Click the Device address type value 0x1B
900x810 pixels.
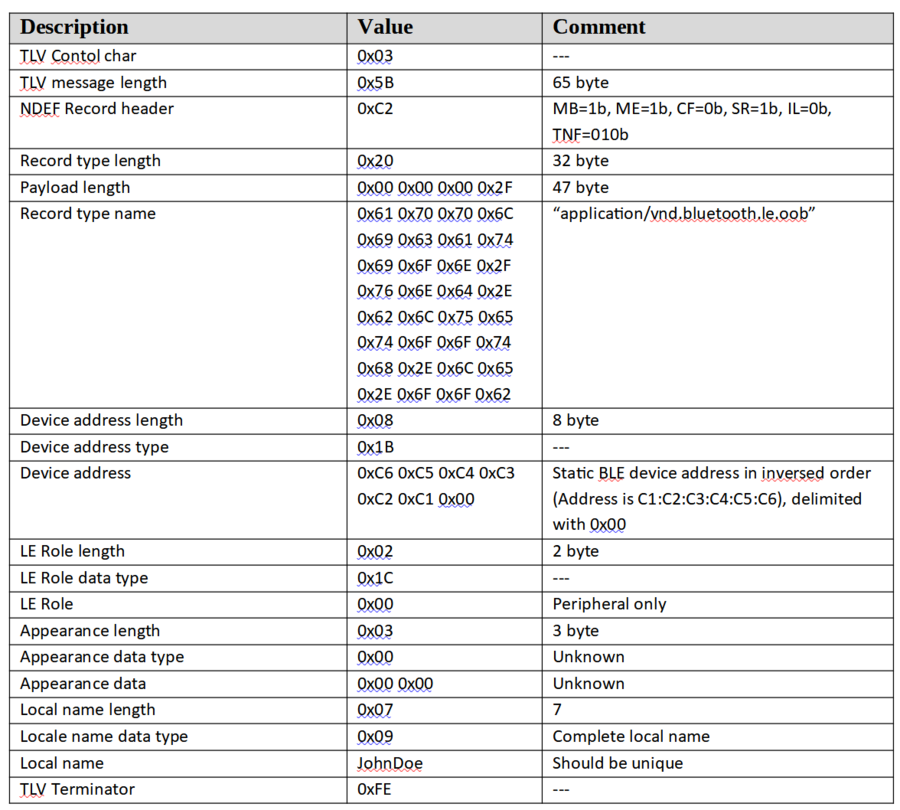pyautogui.click(x=375, y=447)
